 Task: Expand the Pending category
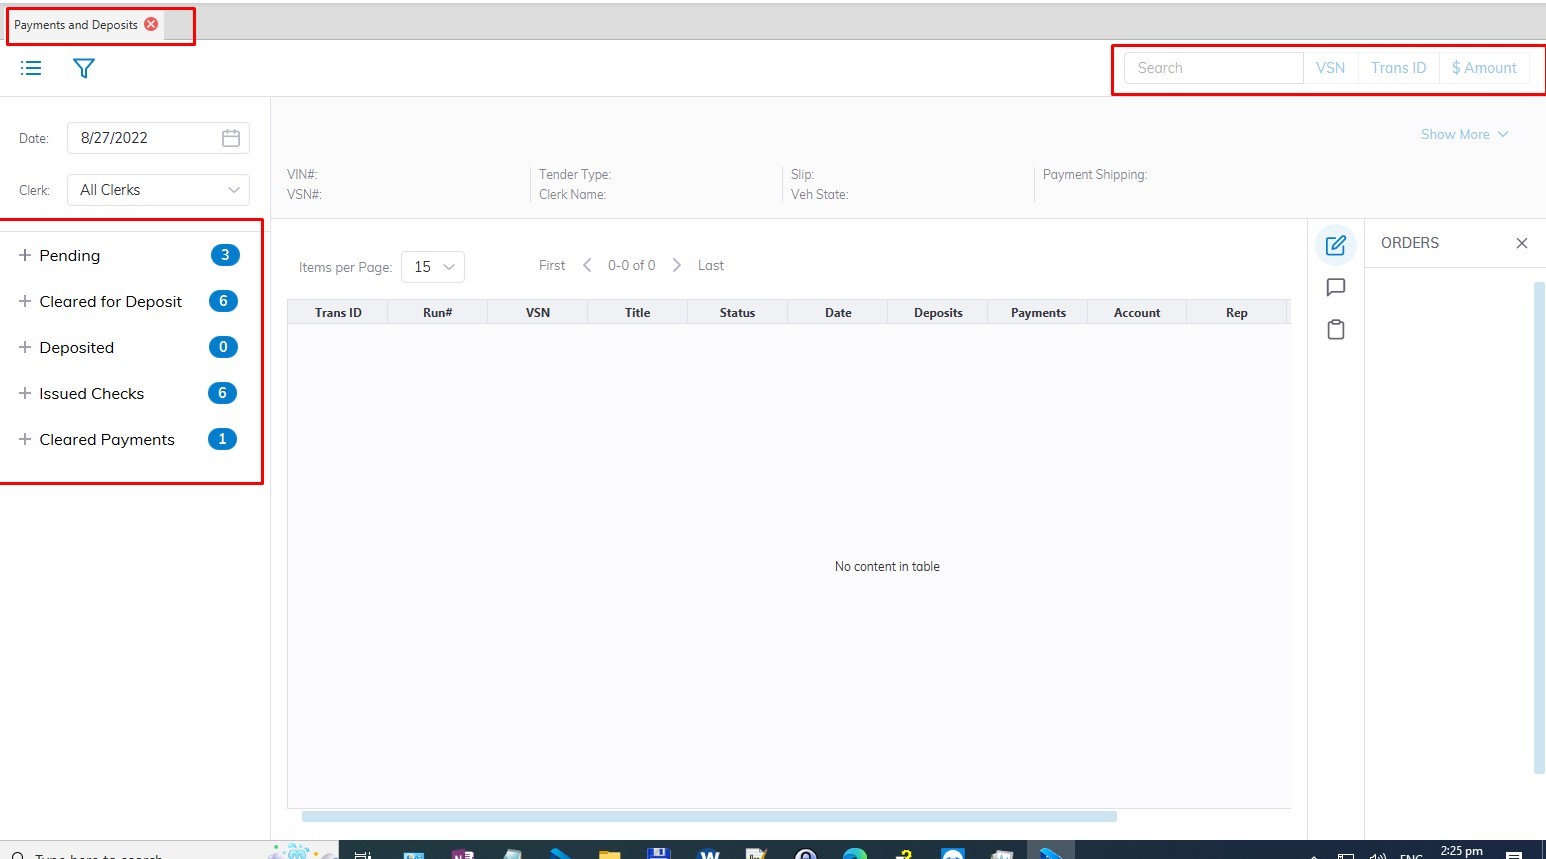25,255
